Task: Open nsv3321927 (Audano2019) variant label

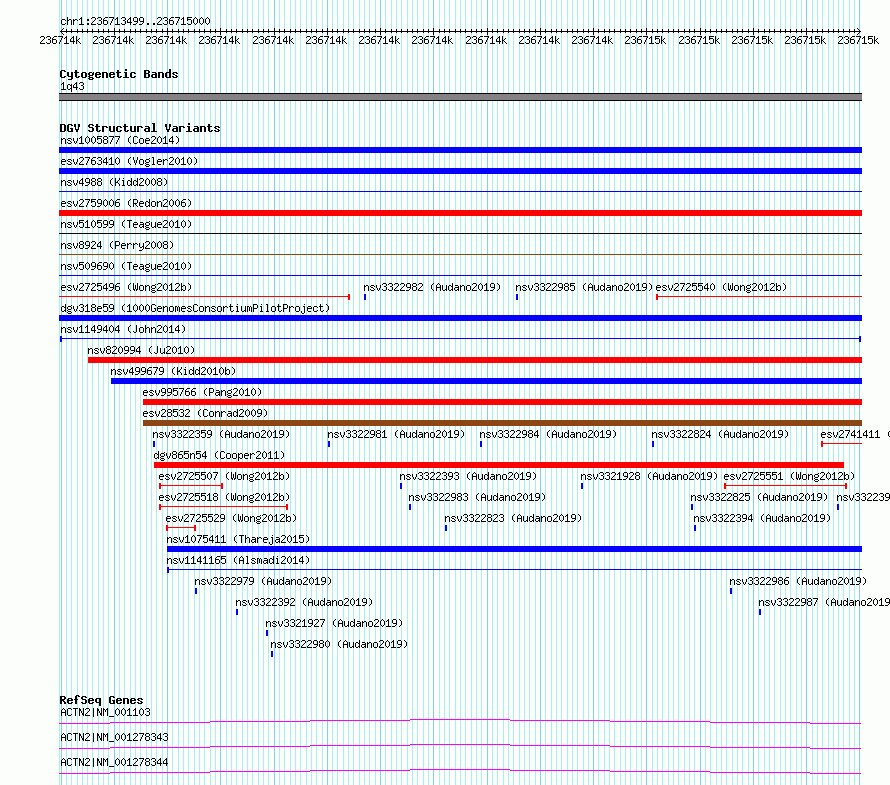Action: pyautogui.click(x=334, y=623)
